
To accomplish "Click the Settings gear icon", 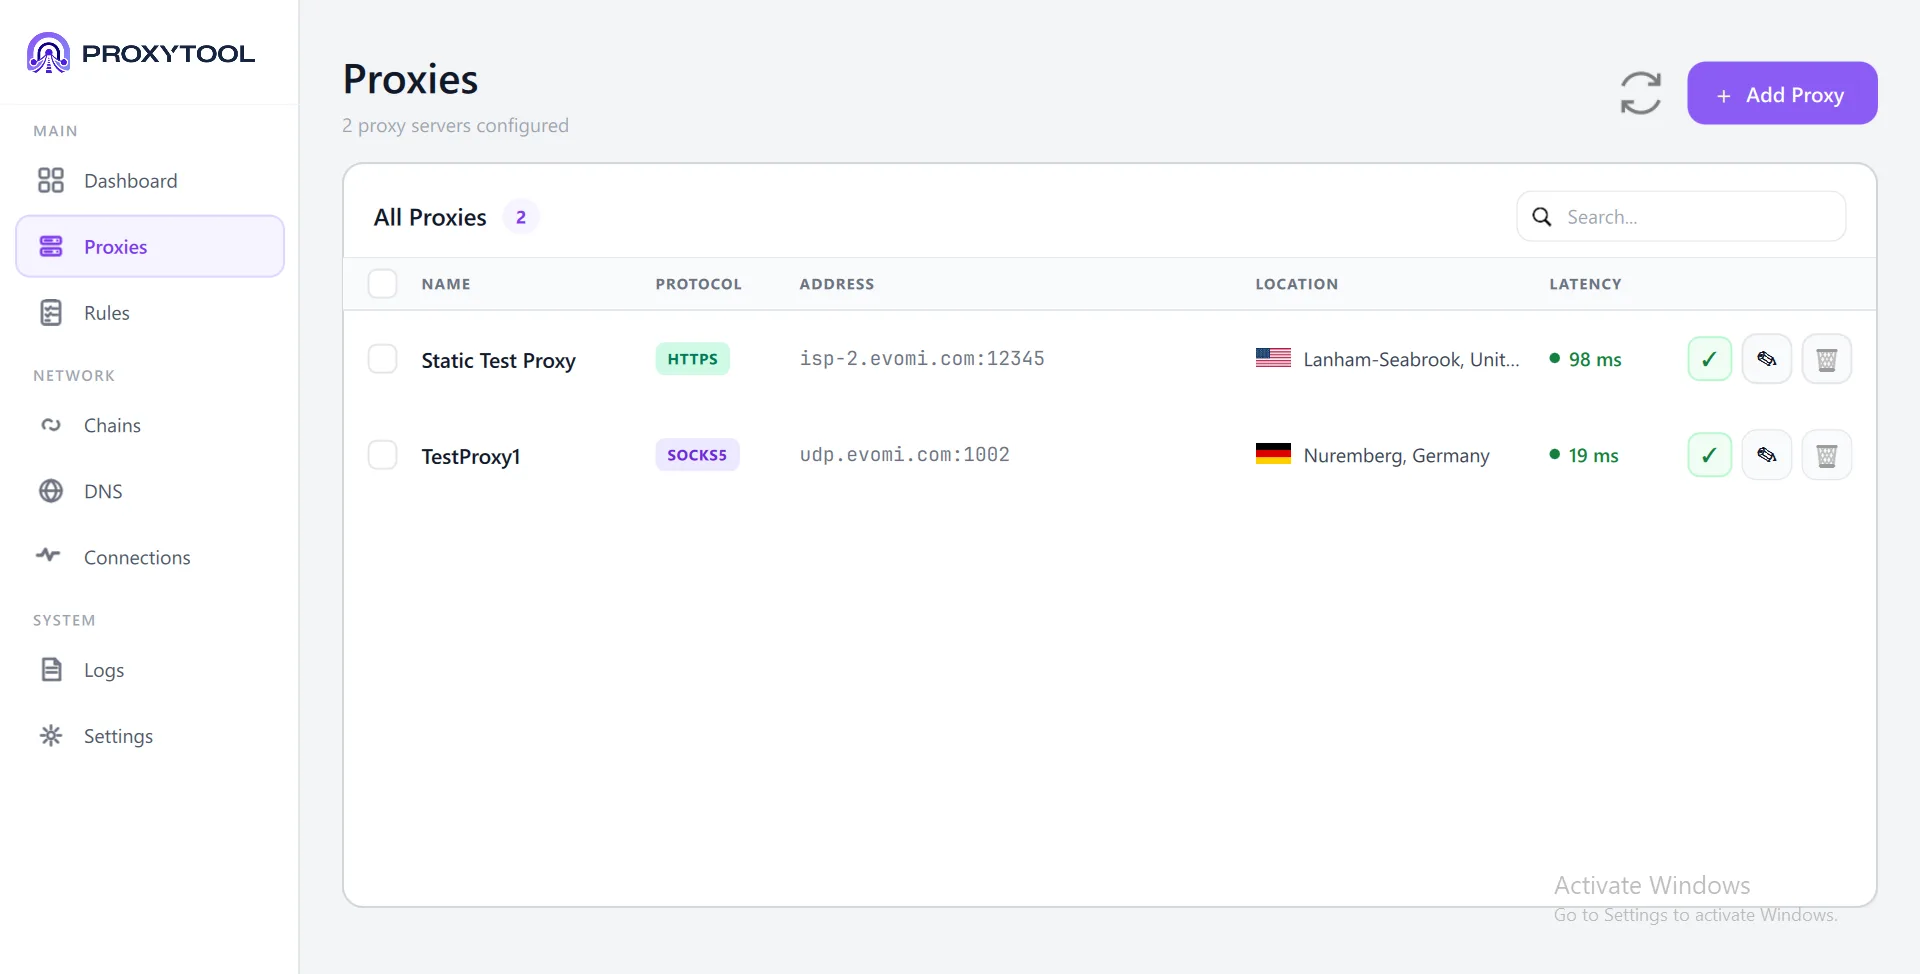I will (51, 736).
